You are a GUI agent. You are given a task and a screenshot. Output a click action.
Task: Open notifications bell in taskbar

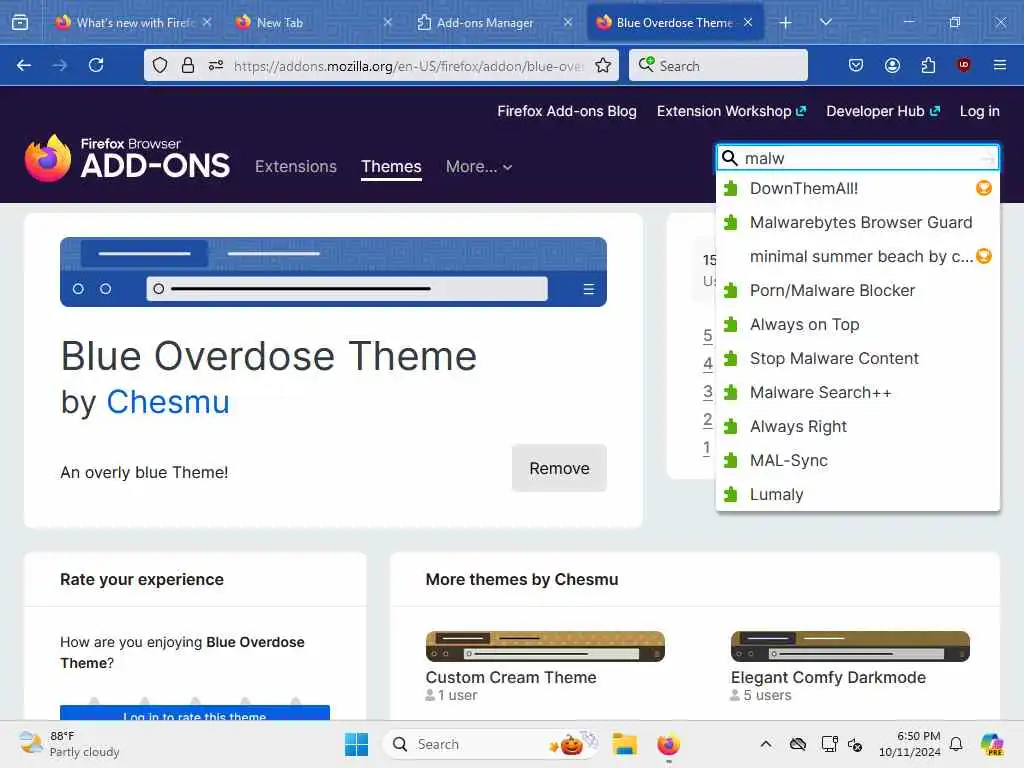tap(956, 744)
